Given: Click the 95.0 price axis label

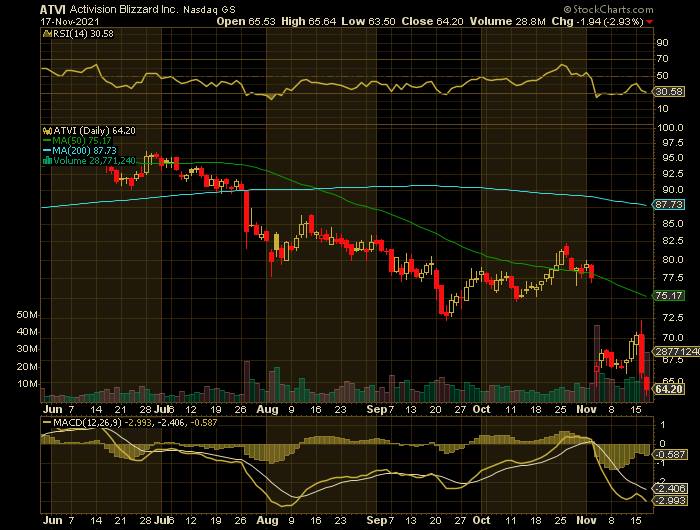Looking at the screenshot, I should tap(672, 158).
